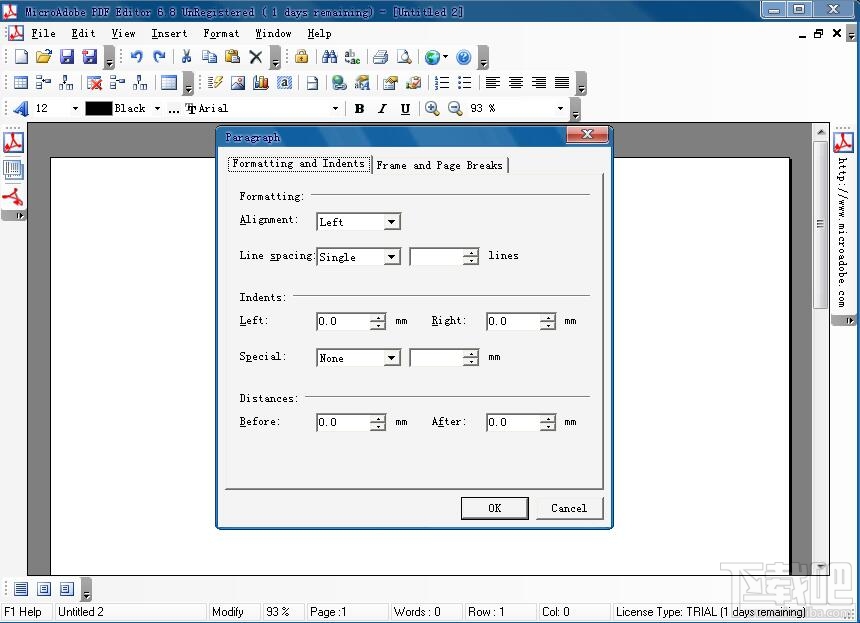Click the Find binoculars icon

(x=330, y=57)
